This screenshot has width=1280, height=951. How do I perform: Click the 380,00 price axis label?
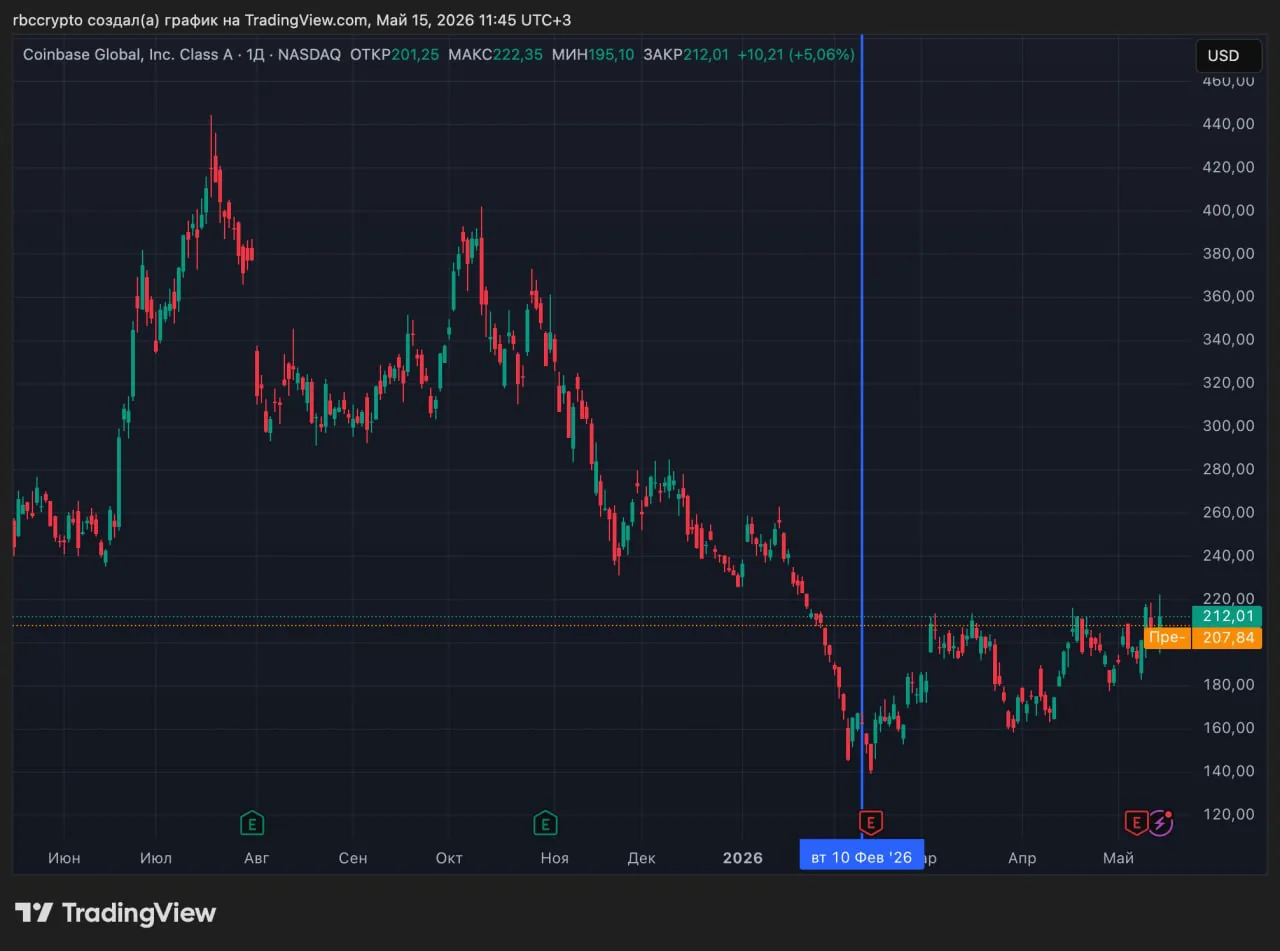click(x=1228, y=253)
